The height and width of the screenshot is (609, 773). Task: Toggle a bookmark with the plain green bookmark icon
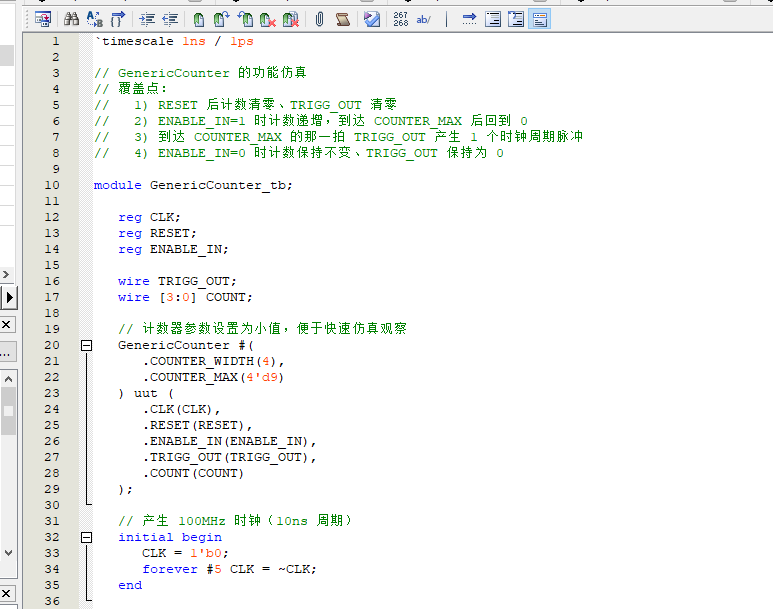click(x=199, y=20)
